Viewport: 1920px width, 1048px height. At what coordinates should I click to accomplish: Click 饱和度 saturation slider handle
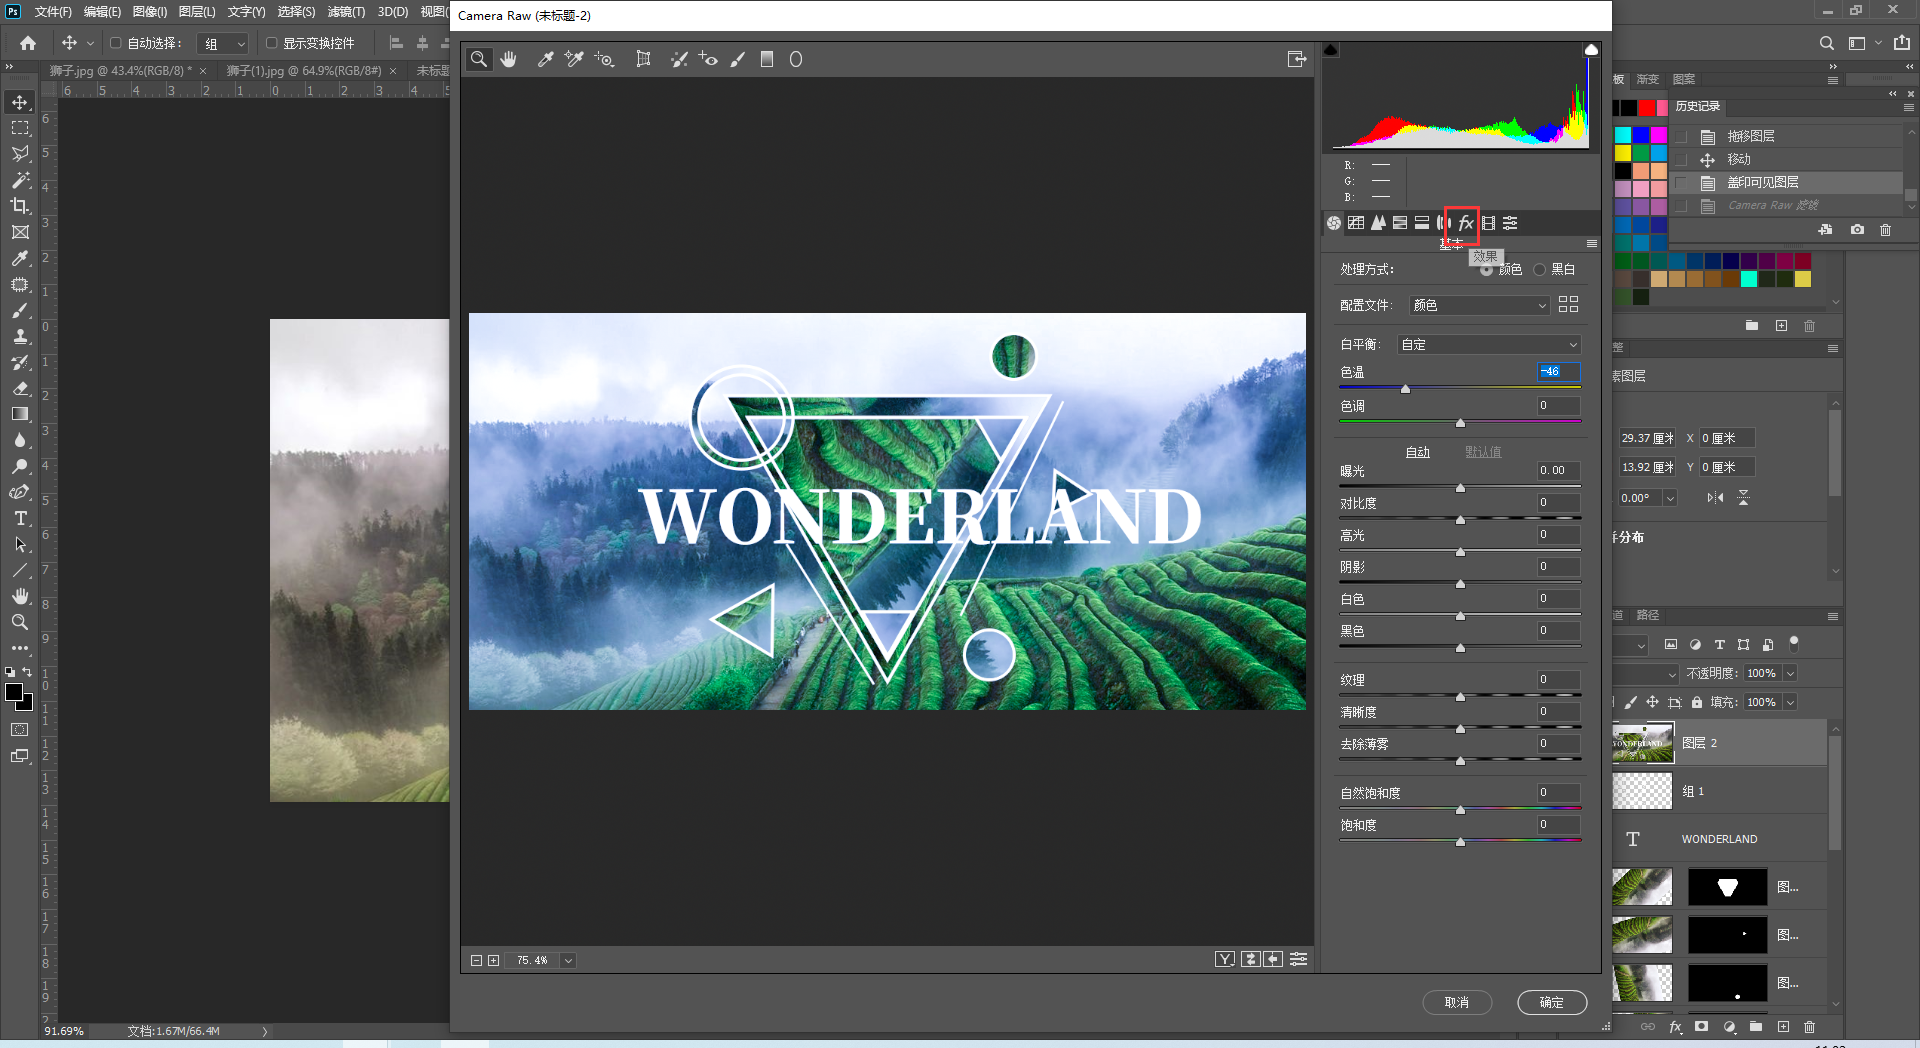pyautogui.click(x=1460, y=842)
